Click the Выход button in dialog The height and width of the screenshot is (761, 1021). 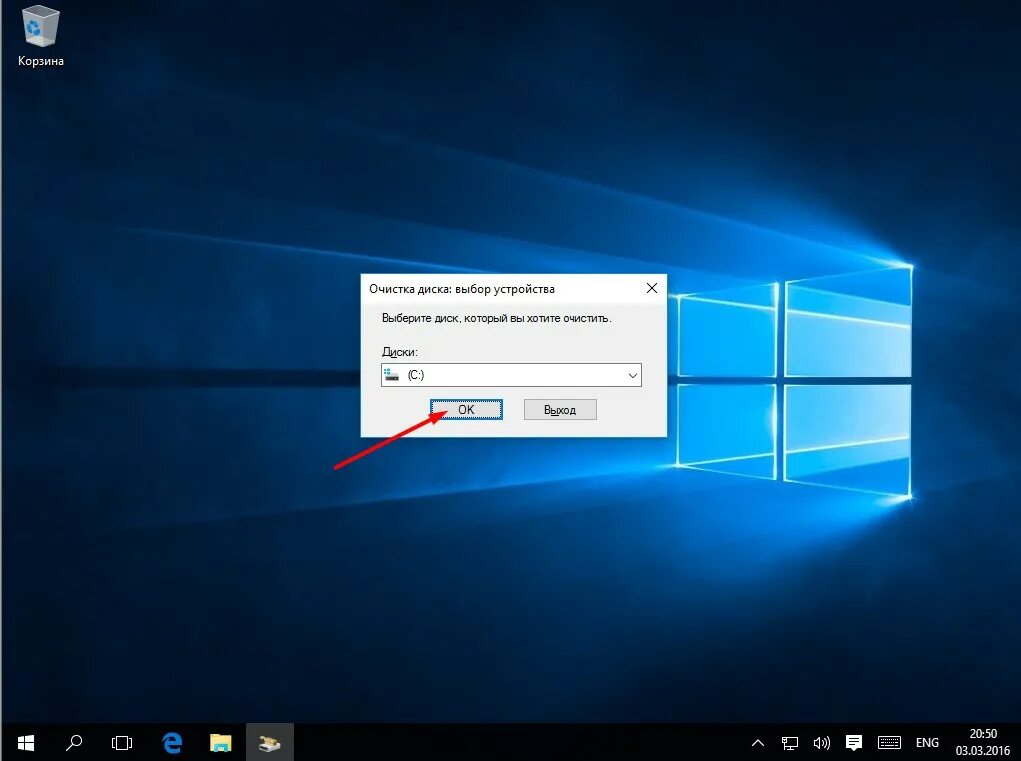560,409
